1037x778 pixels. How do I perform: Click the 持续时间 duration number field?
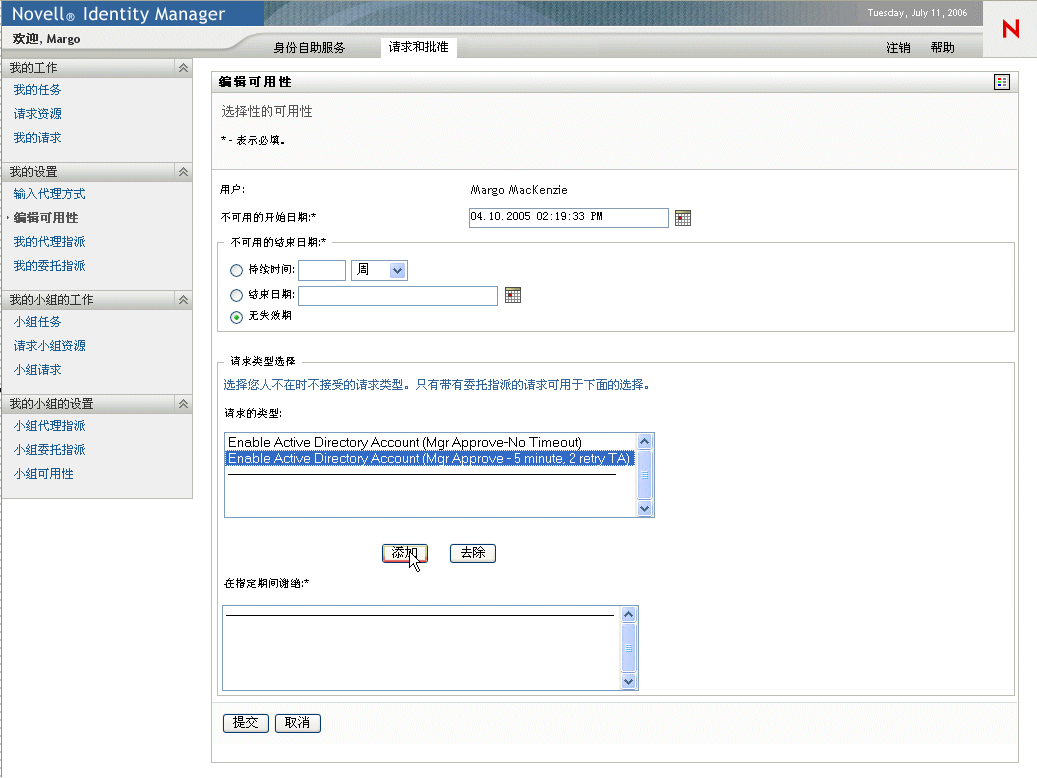322,270
